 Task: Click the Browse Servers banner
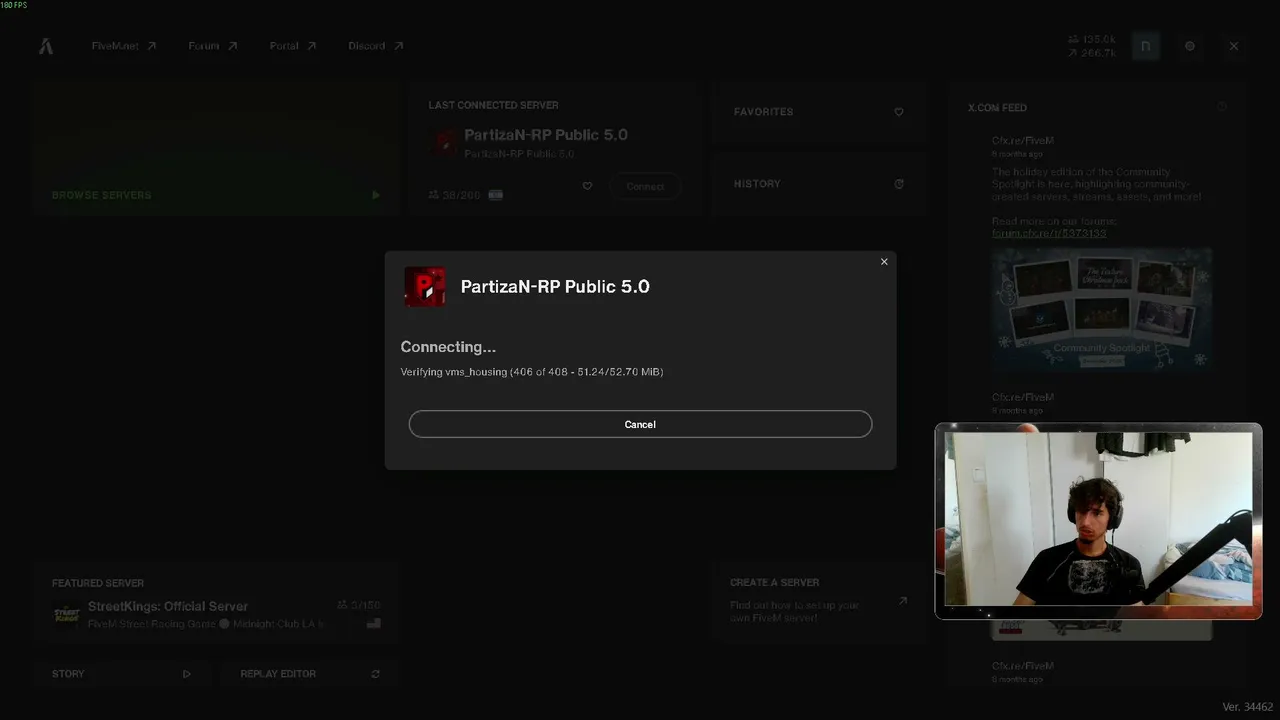tap(216, 149)
